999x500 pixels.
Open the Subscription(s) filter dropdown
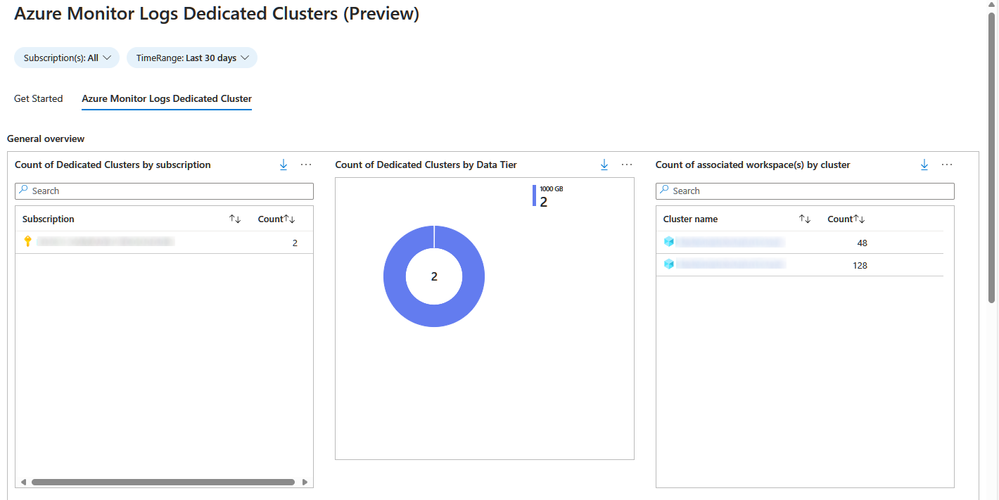click(67, 58)
